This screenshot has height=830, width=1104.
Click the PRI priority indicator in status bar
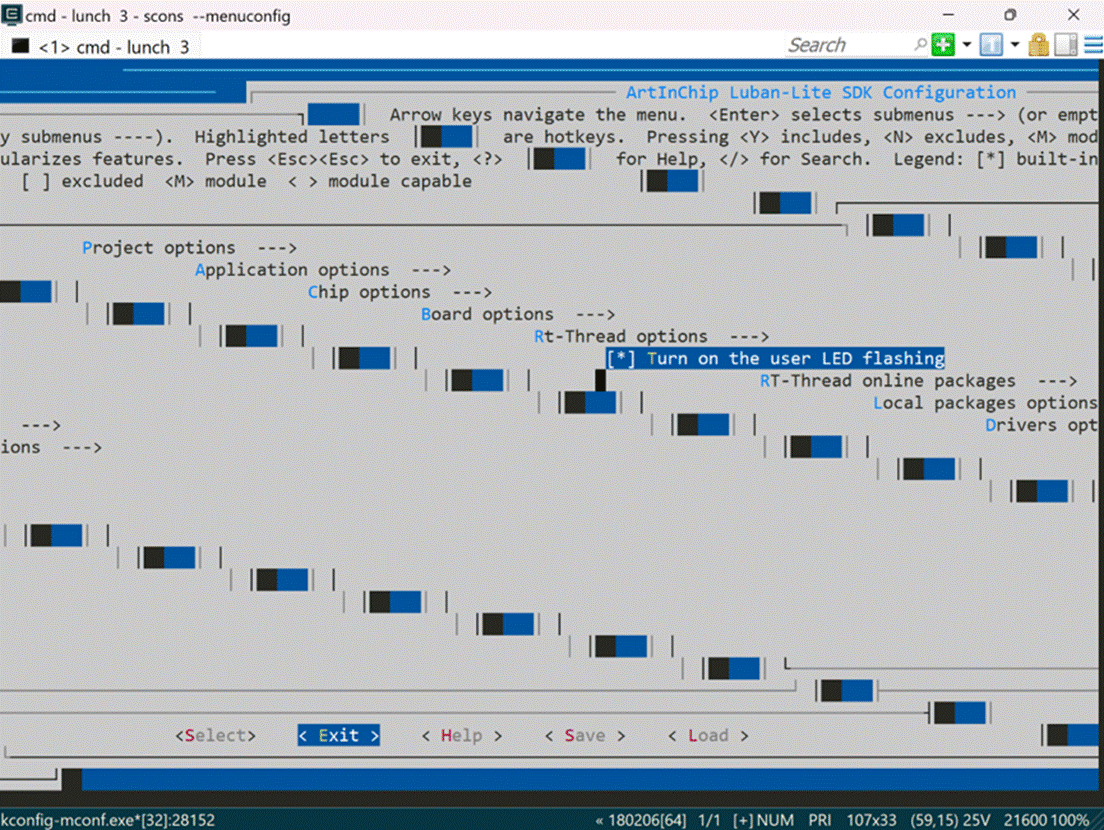pos(820,820)
